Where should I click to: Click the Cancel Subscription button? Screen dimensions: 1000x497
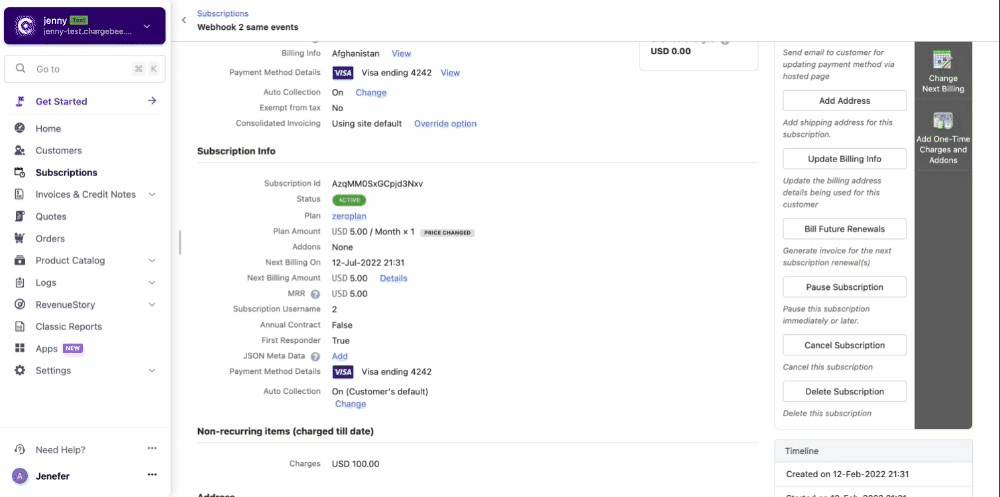tap(844, 345)
